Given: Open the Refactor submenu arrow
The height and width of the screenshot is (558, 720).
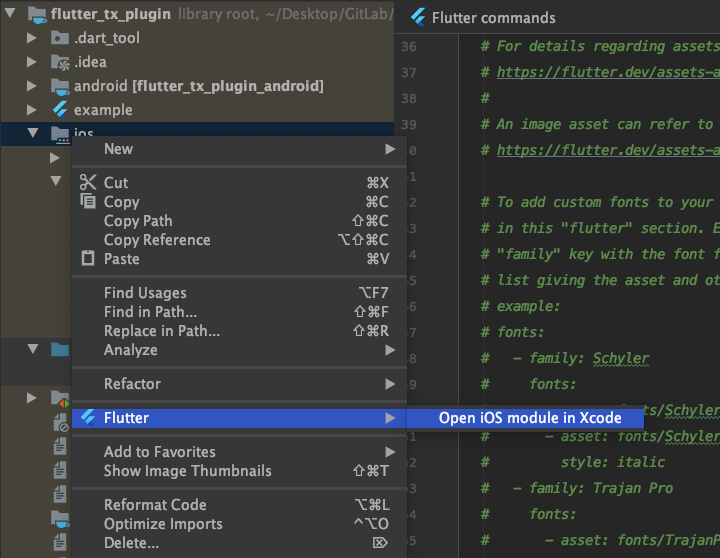Looking at the screenshot, I should tap(390, 384).
